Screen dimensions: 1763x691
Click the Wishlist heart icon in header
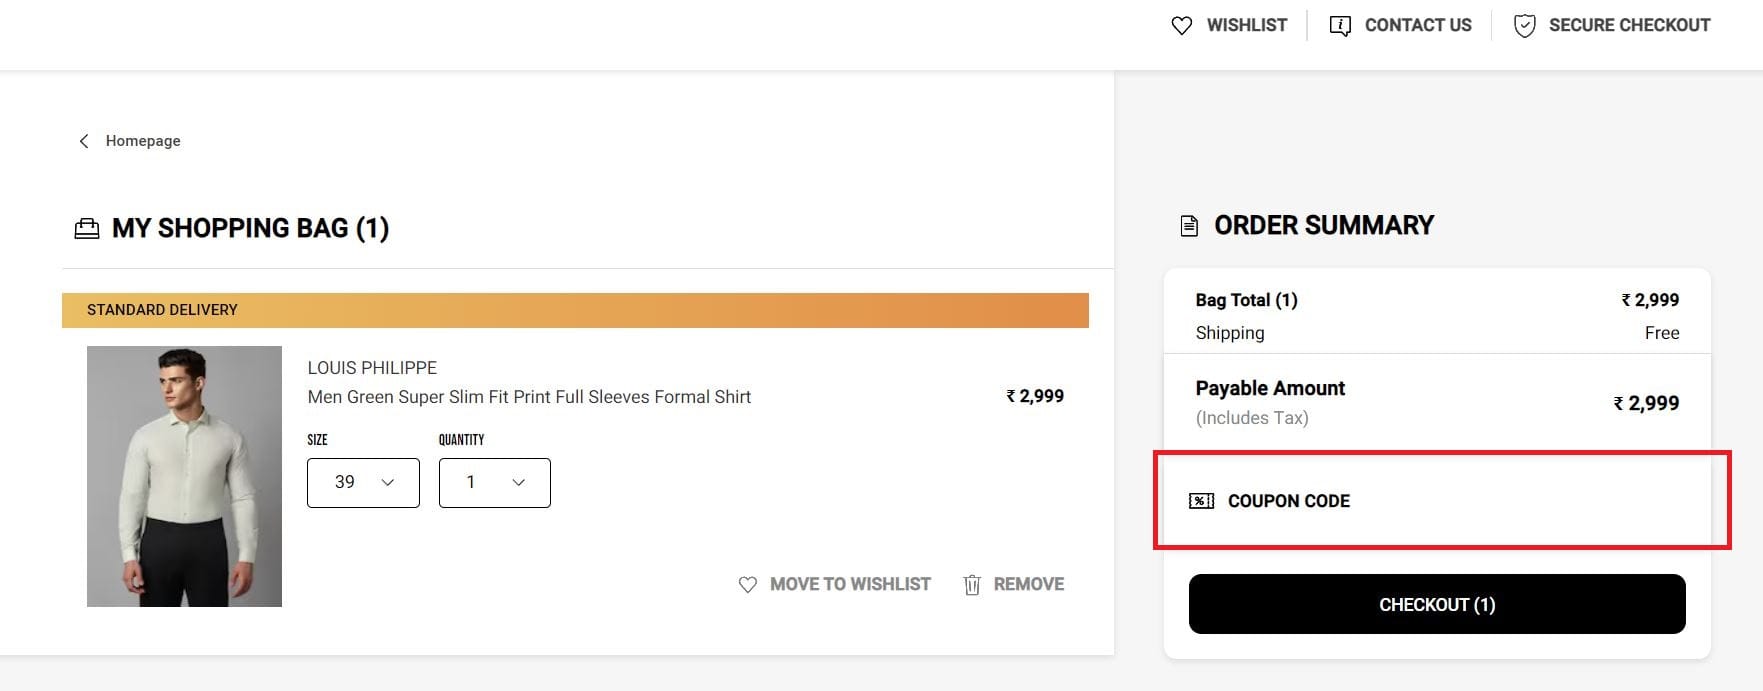1181,26
